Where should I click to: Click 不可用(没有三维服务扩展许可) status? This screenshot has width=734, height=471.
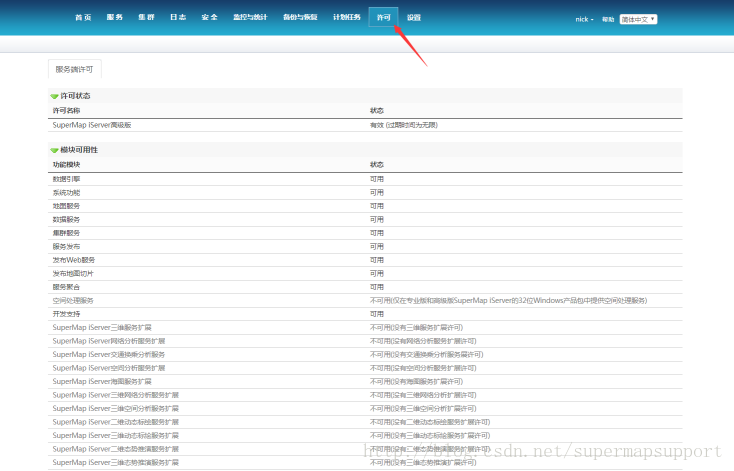pyautogui.click(x=416, y=328)
